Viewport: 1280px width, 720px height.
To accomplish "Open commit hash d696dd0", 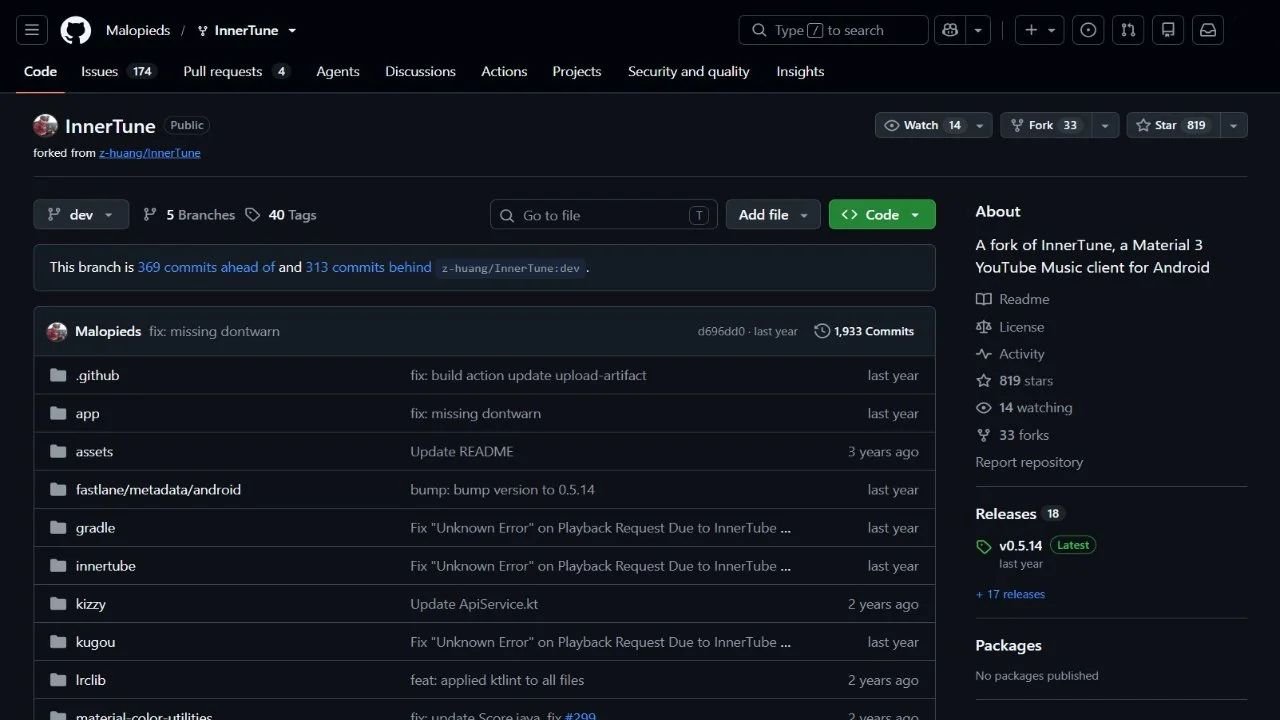I will pos(721,331).
